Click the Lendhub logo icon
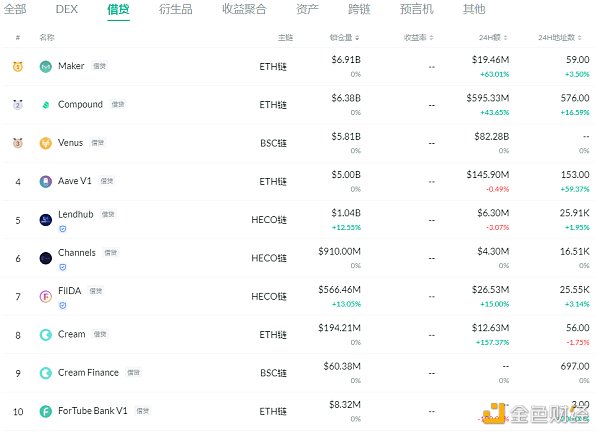 tap(46, 219)
